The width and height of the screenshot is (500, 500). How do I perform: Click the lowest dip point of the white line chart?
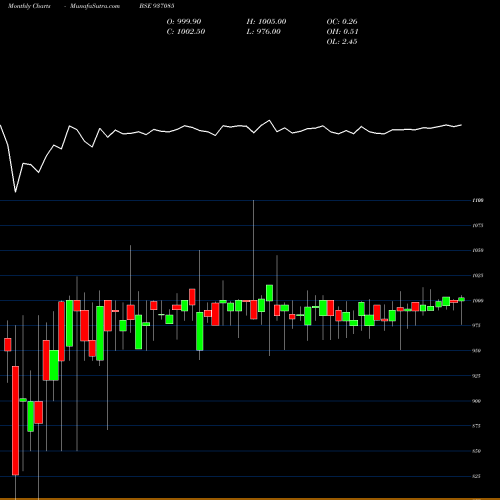15,192
